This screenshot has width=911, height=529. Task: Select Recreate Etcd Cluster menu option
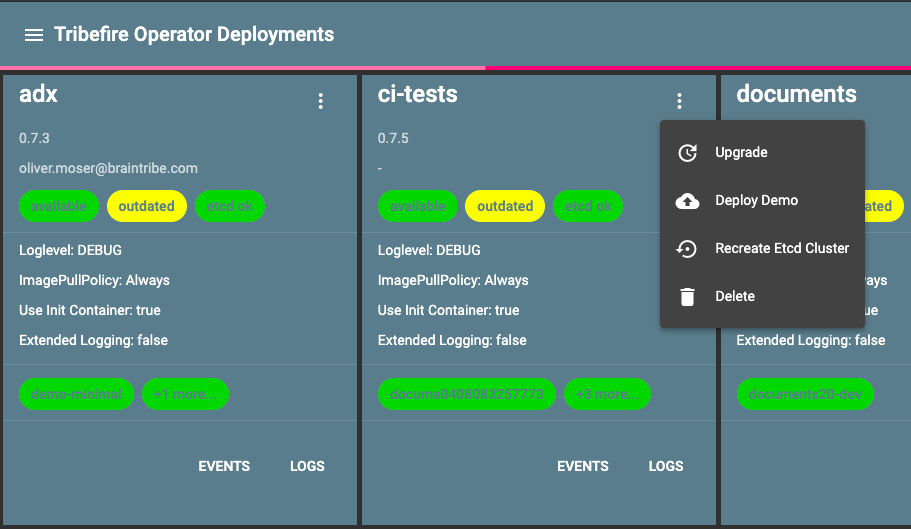pos(782,249)
